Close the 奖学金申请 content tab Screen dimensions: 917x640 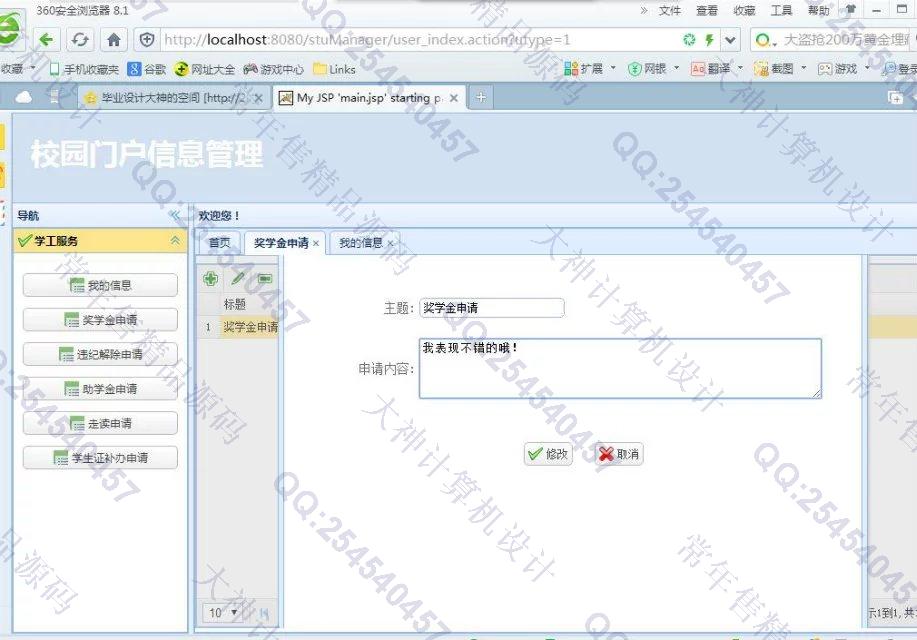click(316, 243)
